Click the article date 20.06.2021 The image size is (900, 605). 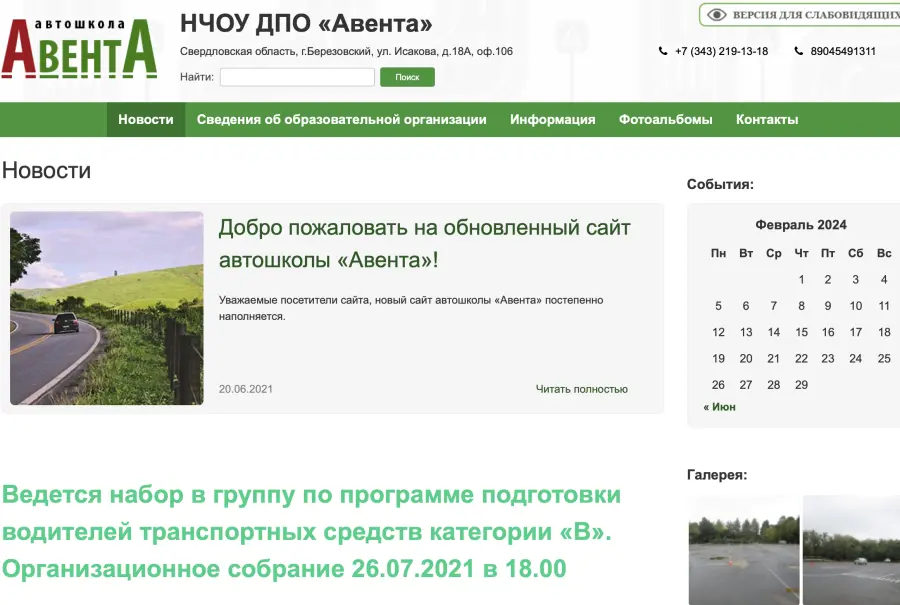(246, 389)
